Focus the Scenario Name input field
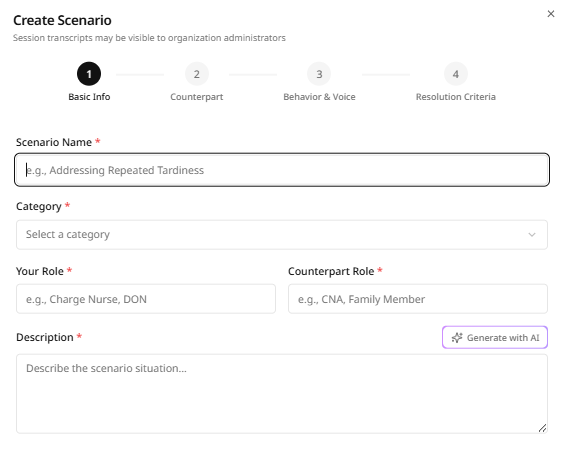This screenshot has height=474, width=565. click(x=282, y=170)
